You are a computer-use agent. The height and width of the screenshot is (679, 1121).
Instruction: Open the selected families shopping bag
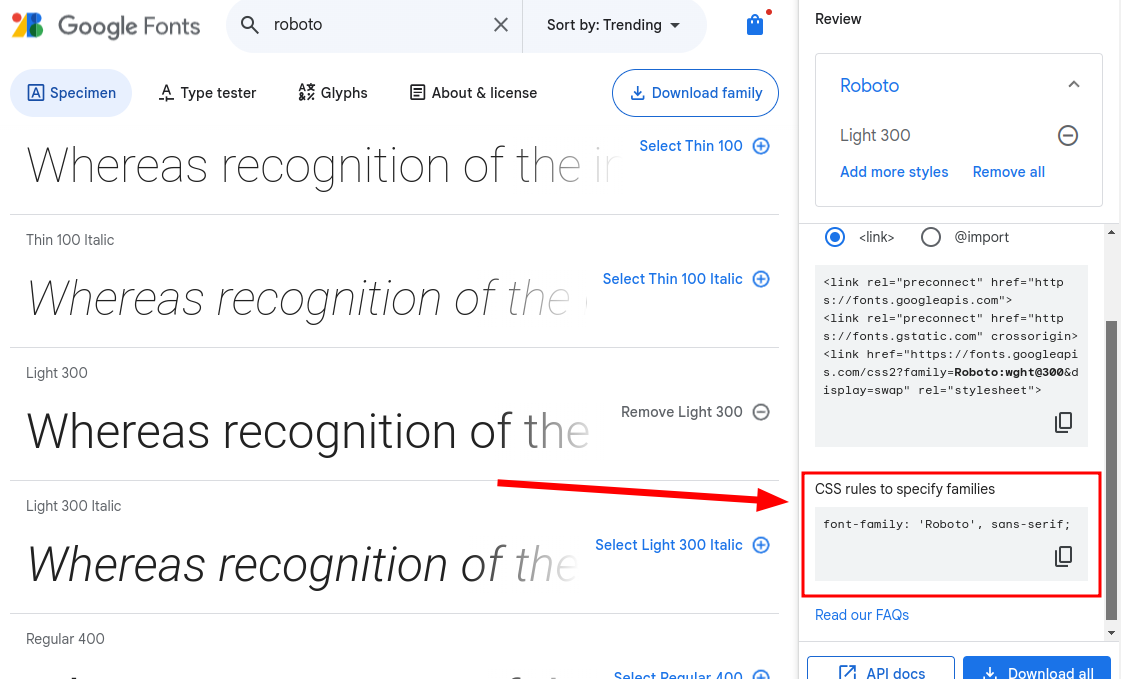click(755, 25)
